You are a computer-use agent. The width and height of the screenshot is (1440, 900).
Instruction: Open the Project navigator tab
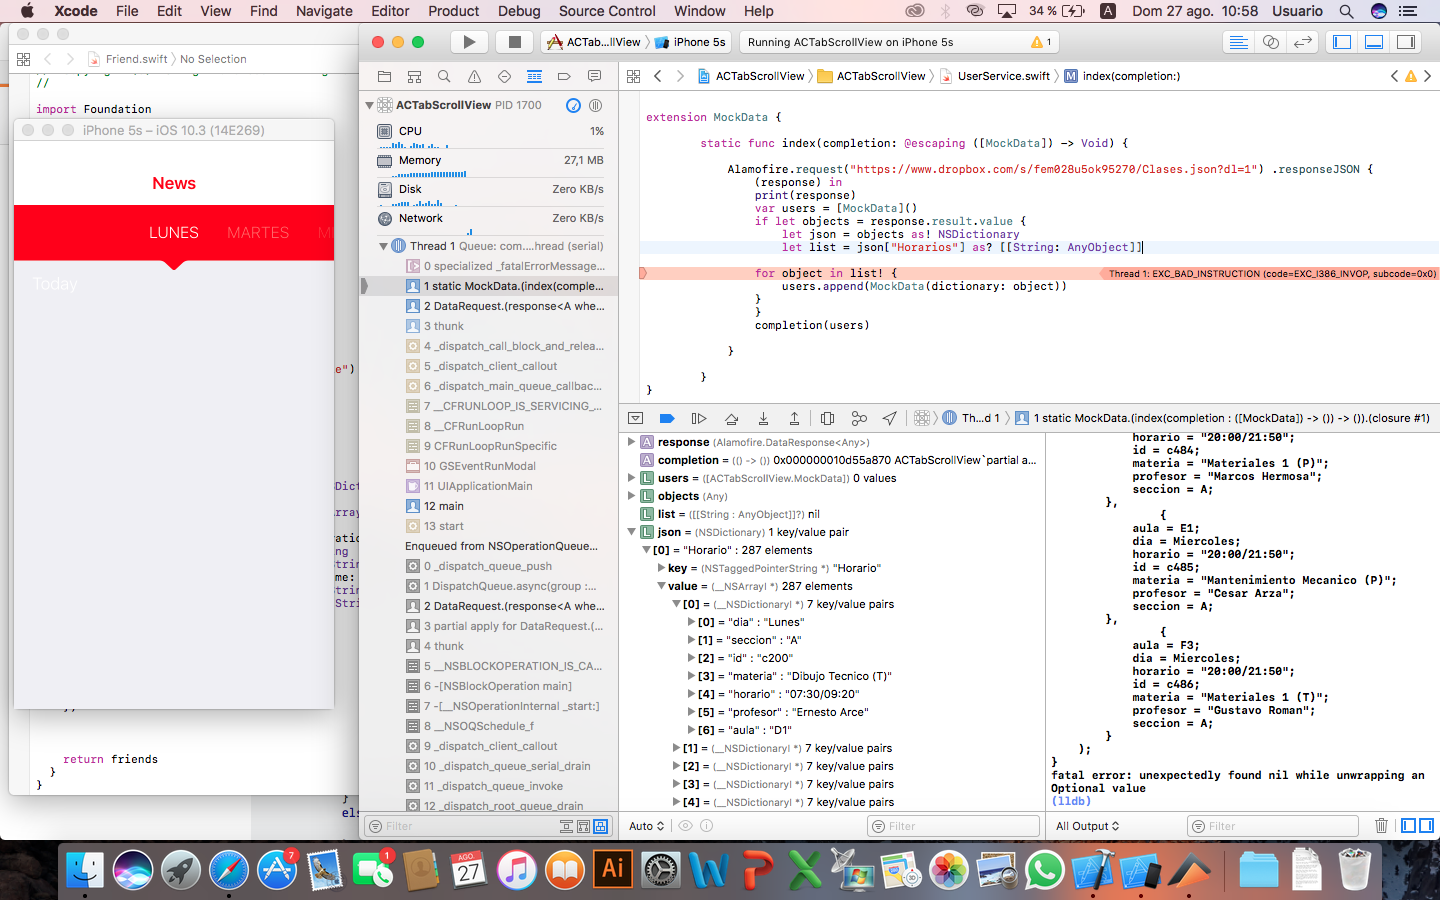[x=384, y=76]
